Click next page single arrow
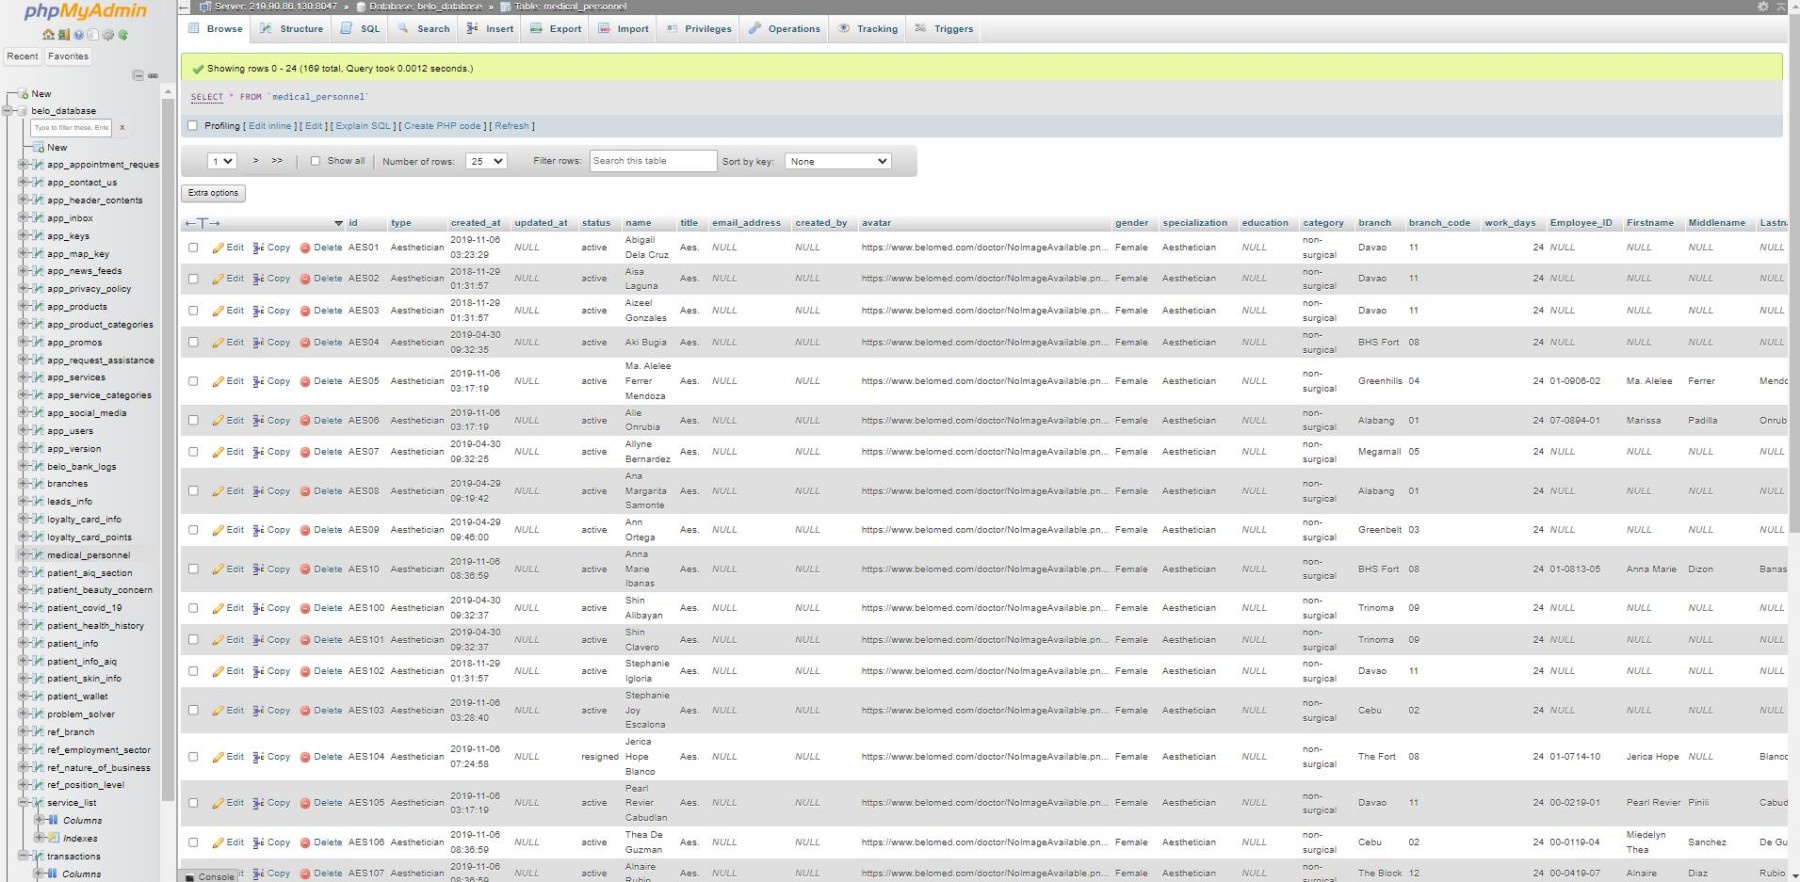 click(256, 161)
